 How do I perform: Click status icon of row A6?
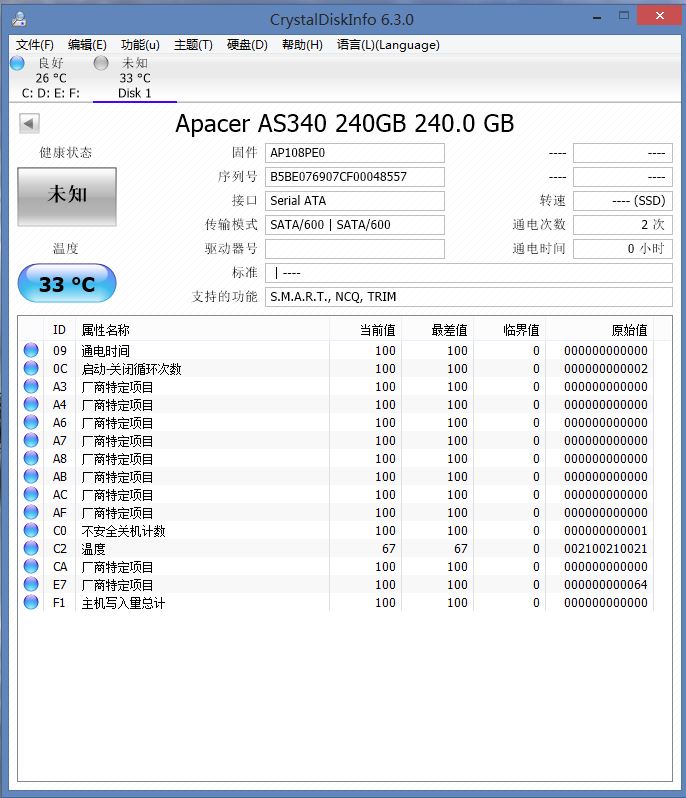[31, 422]
